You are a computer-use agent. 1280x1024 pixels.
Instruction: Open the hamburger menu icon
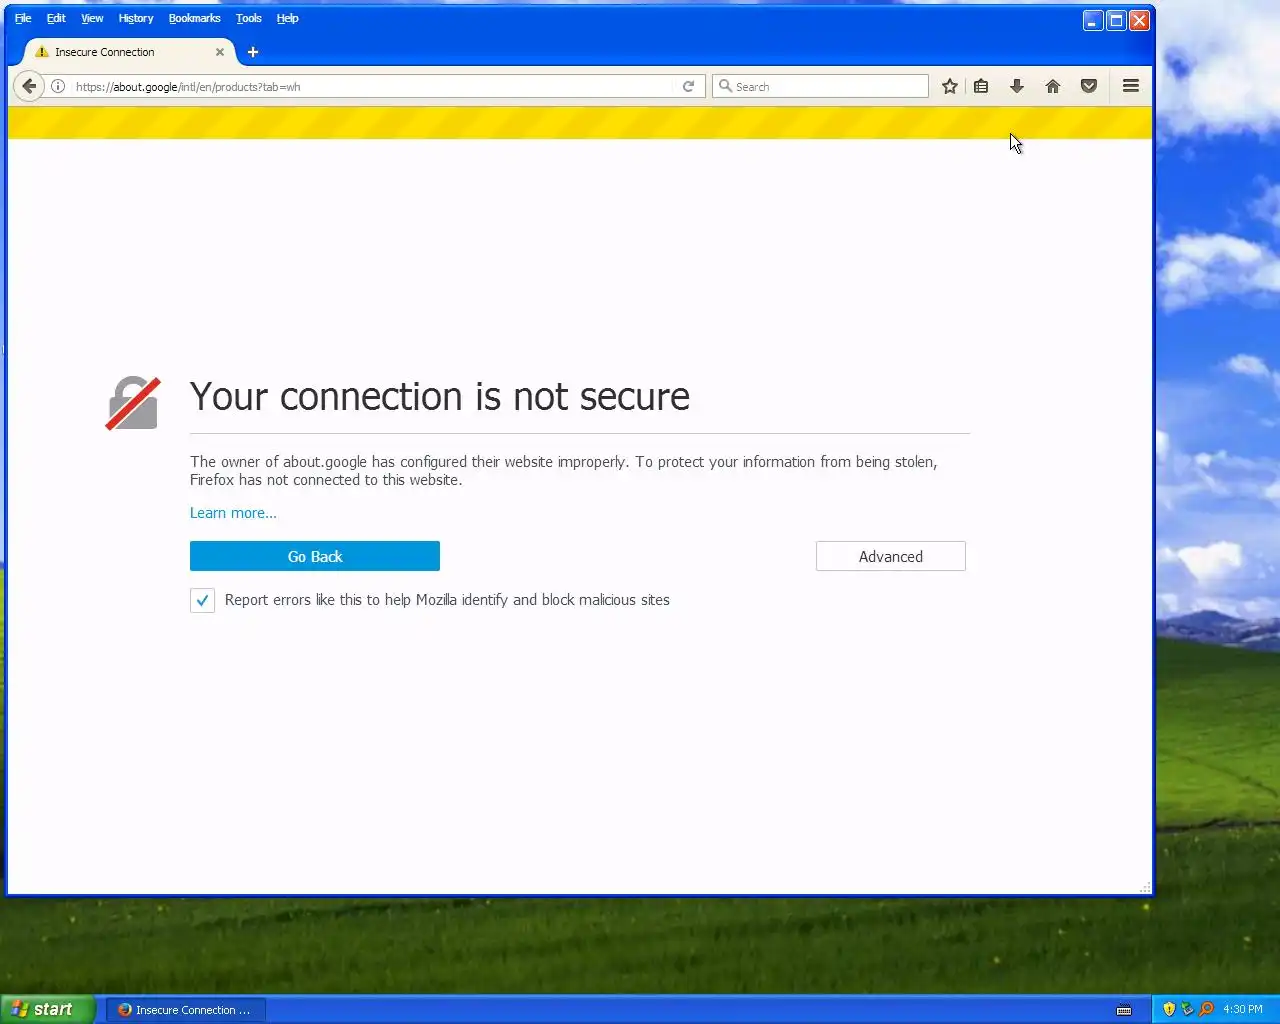(1131, 87)
